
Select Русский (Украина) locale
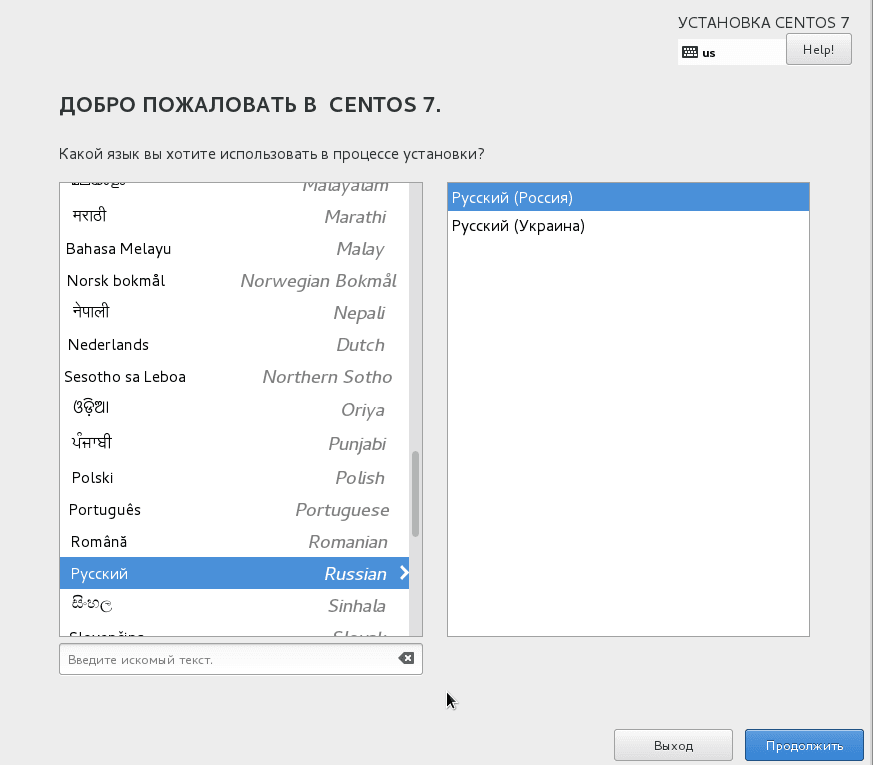(628, 225)
